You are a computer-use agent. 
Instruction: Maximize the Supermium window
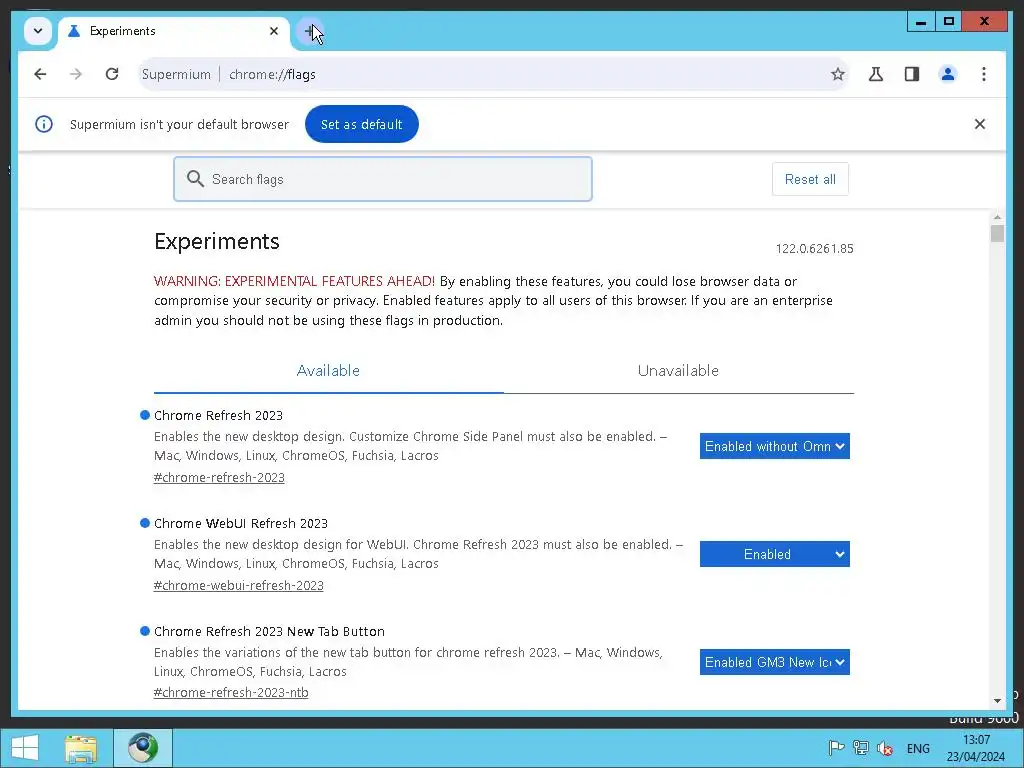949,22
